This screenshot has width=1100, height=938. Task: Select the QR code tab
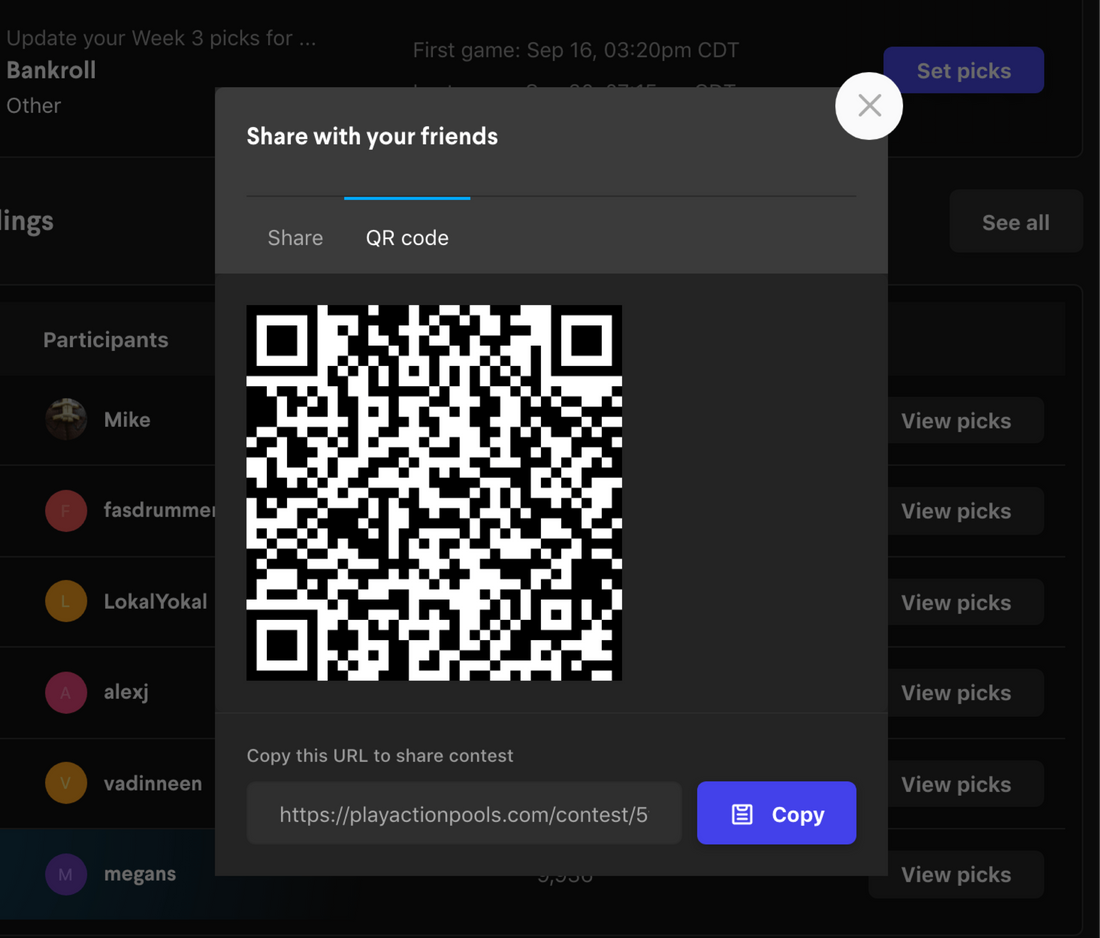(x=407, y=238)
